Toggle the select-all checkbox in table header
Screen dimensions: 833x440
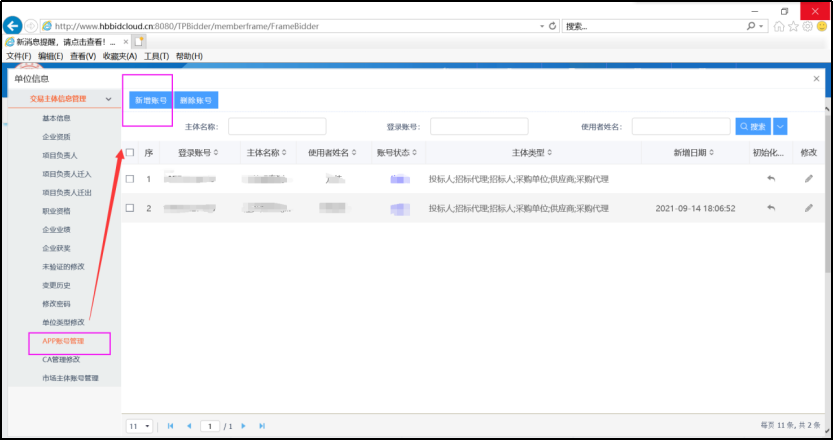[x=130, y=153]
